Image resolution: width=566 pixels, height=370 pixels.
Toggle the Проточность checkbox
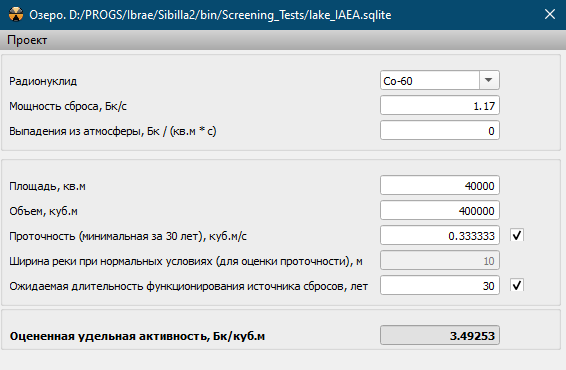click(517, 235)
